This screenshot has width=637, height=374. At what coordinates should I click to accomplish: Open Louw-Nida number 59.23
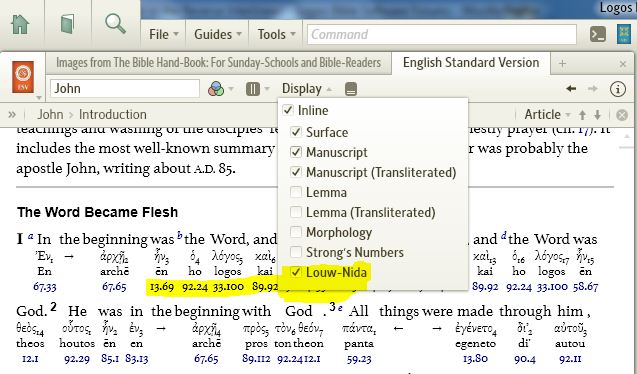[359, 359]
